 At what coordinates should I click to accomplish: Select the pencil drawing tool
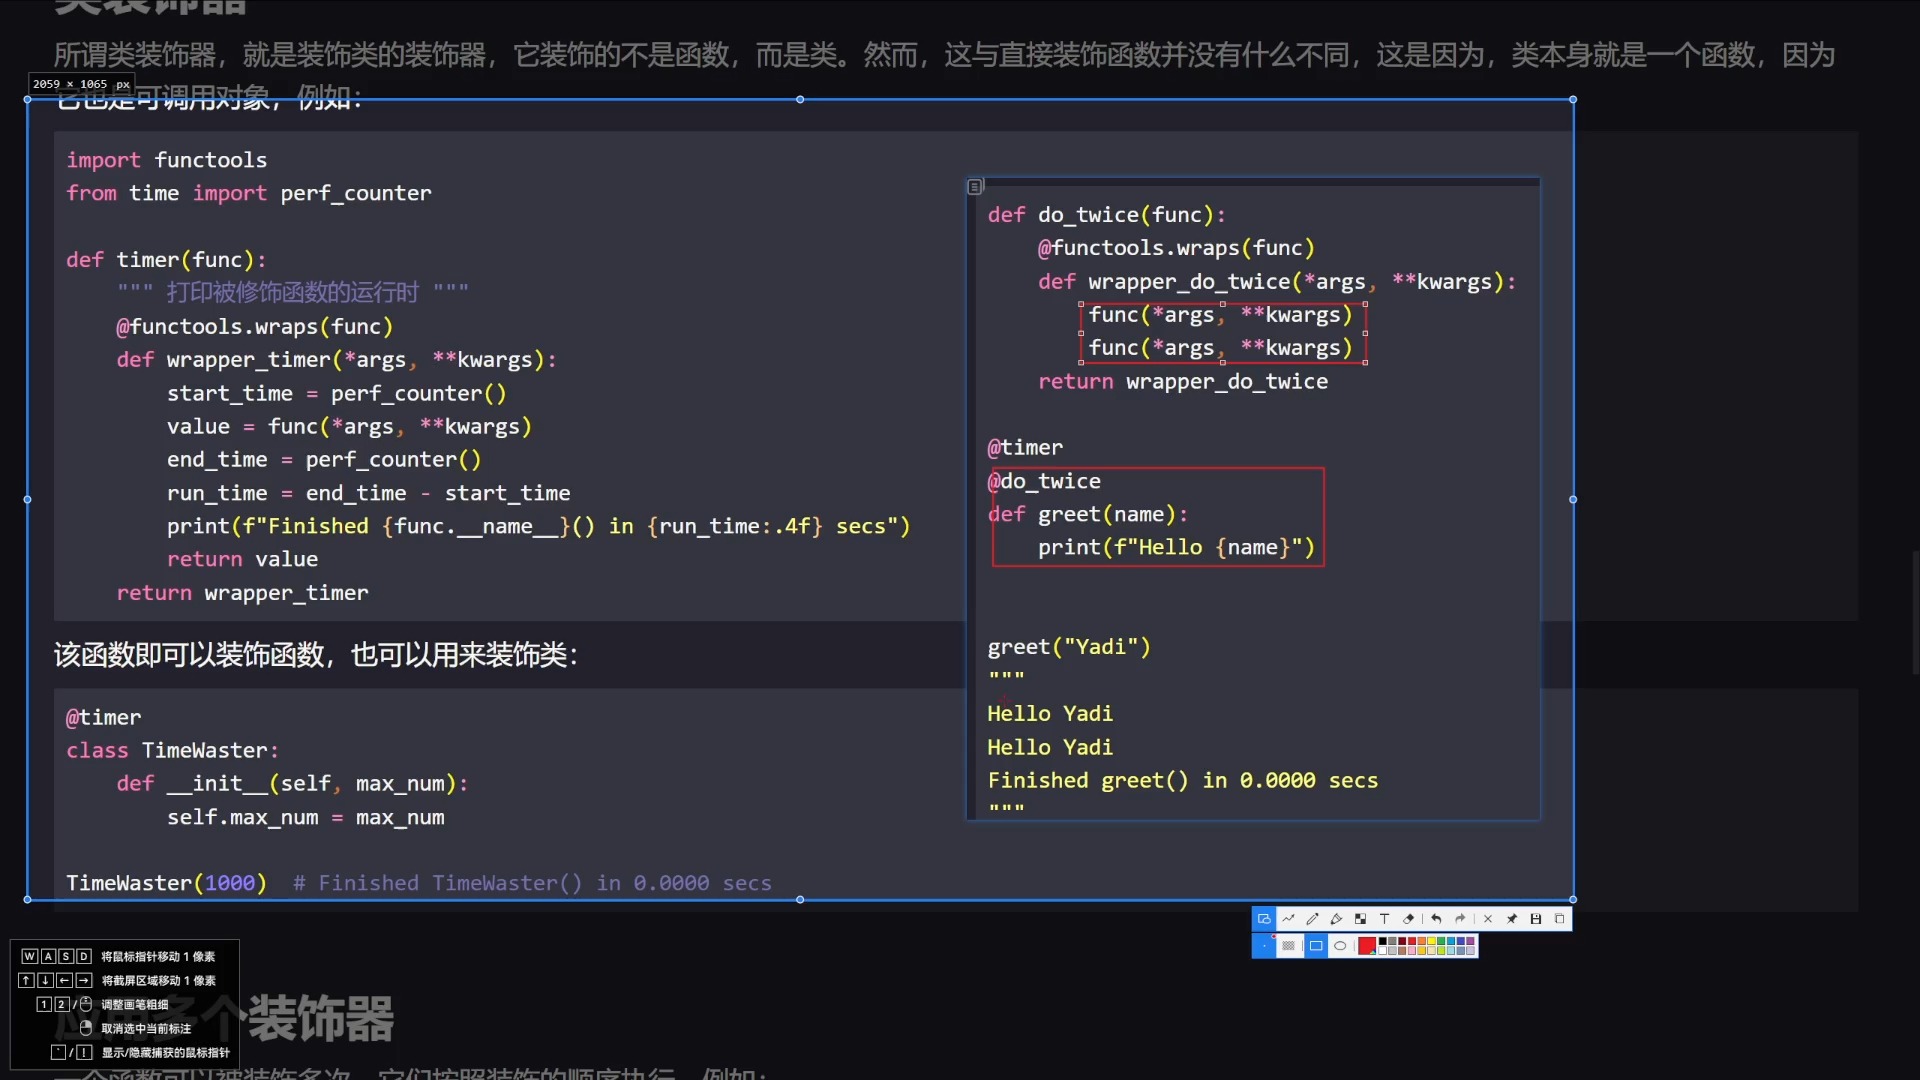(x=1312, y=918)
